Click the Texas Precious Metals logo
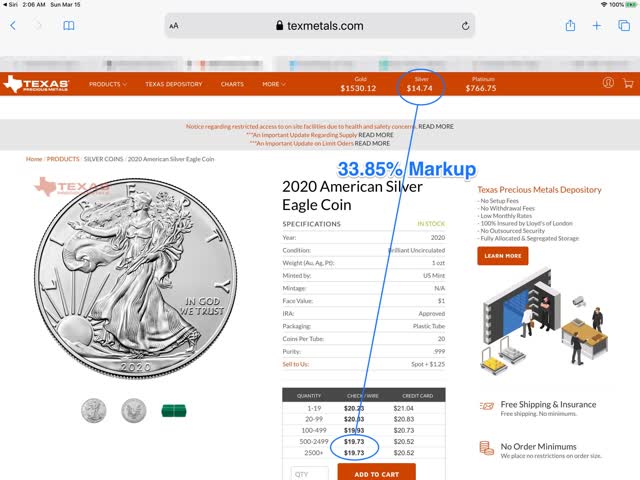 [36, 84]
